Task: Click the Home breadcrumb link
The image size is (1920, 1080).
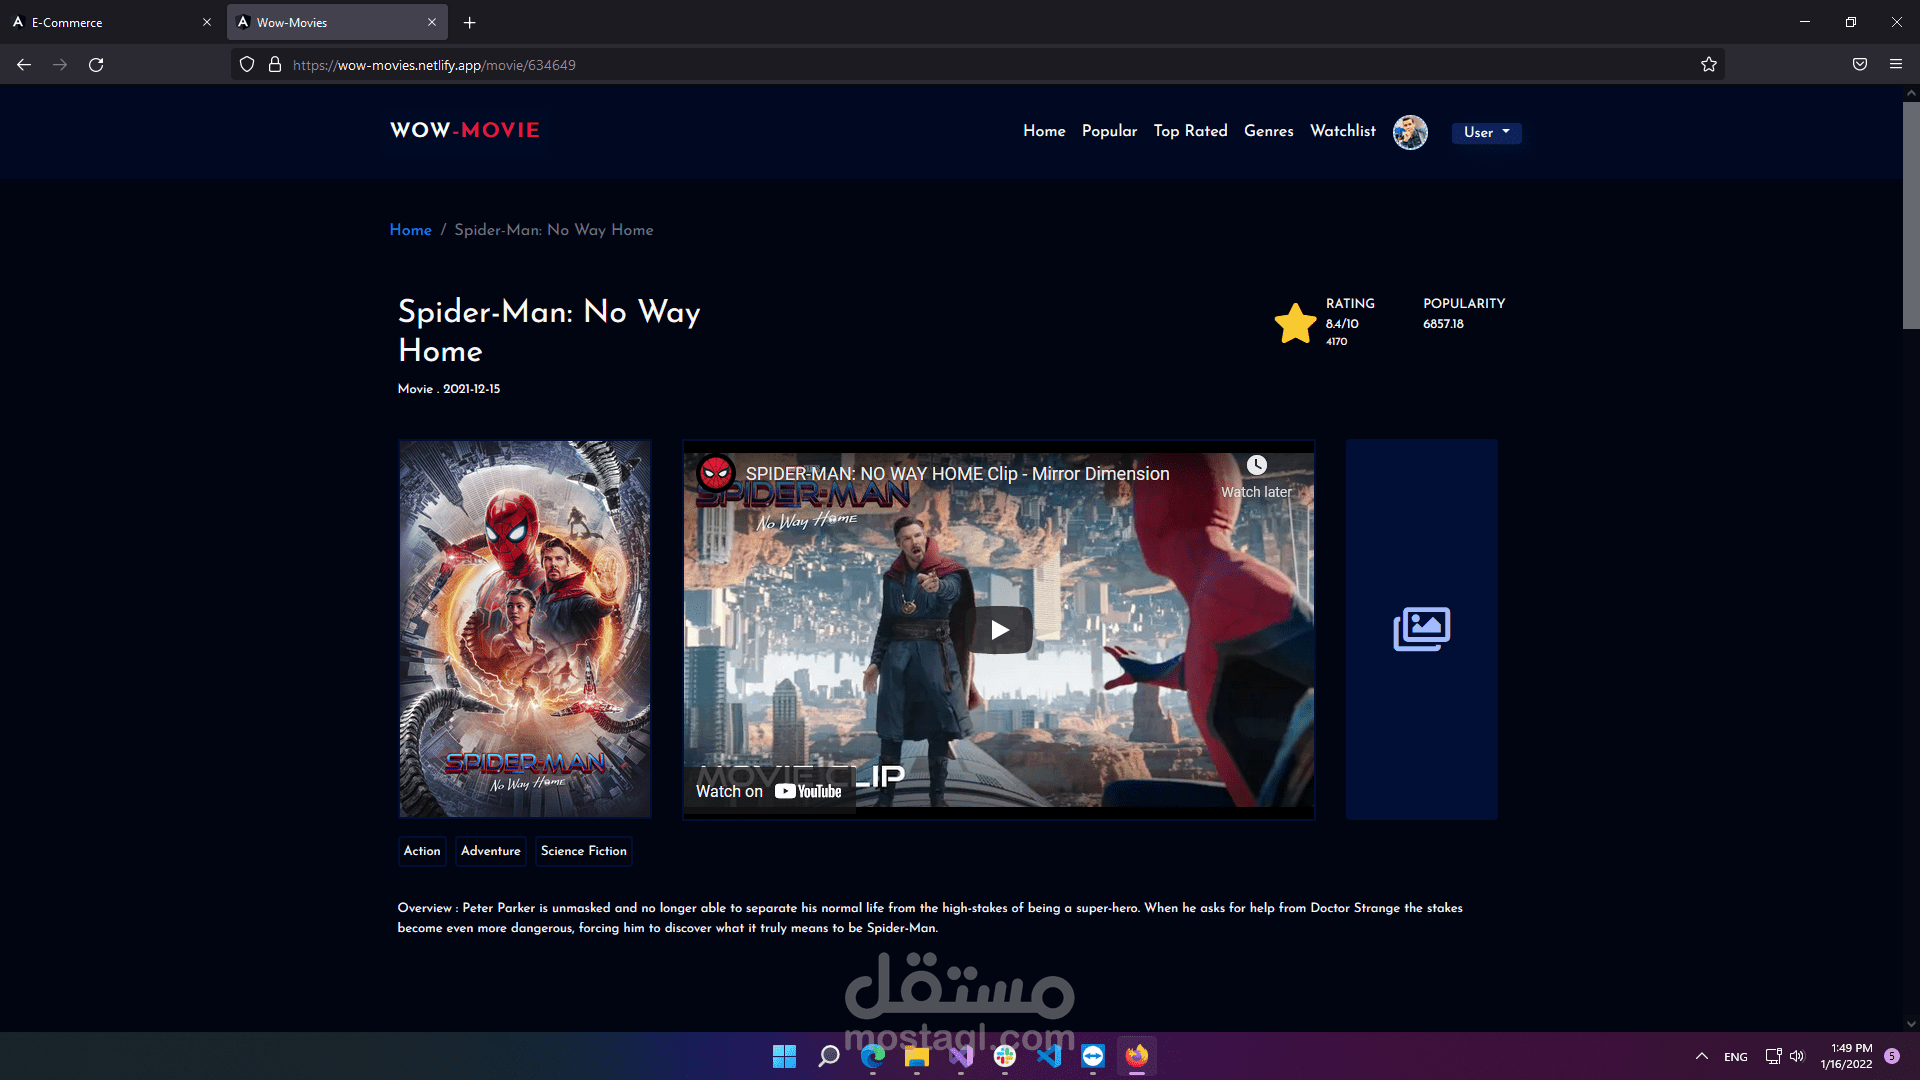Action: tap(410, 230)
